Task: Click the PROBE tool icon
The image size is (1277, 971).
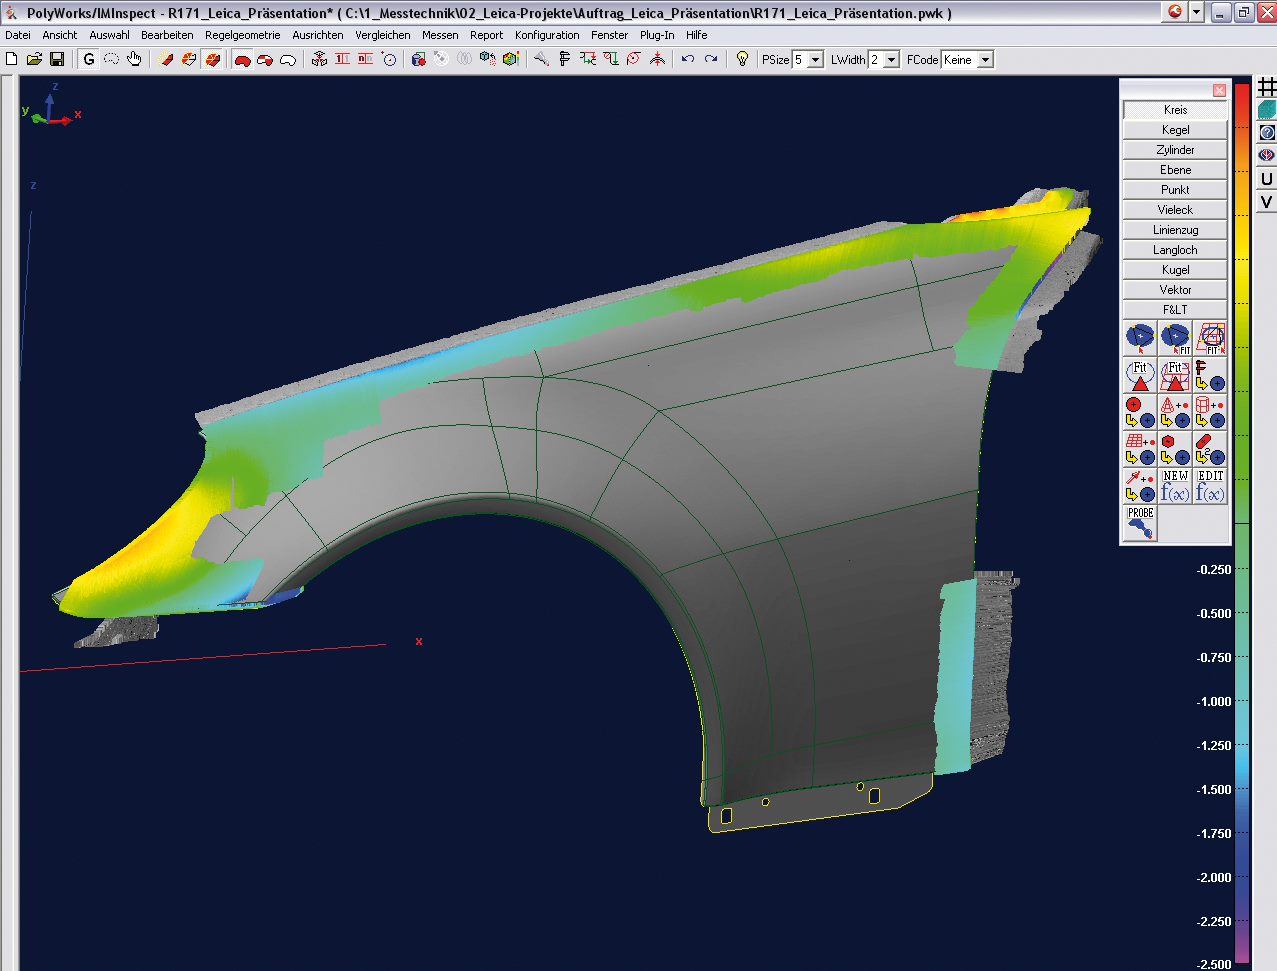Action: [x=1140, y=523]
